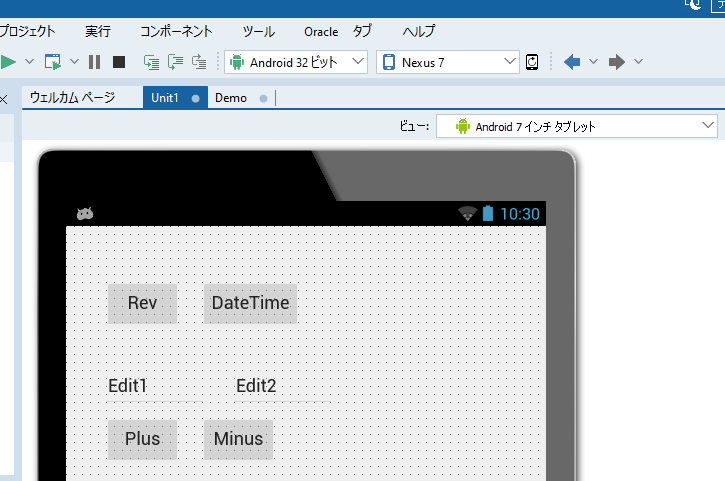Open the Nexus 7 device dropdown
The width and height of the screenshot is (725, 481).
pos(448,62)
